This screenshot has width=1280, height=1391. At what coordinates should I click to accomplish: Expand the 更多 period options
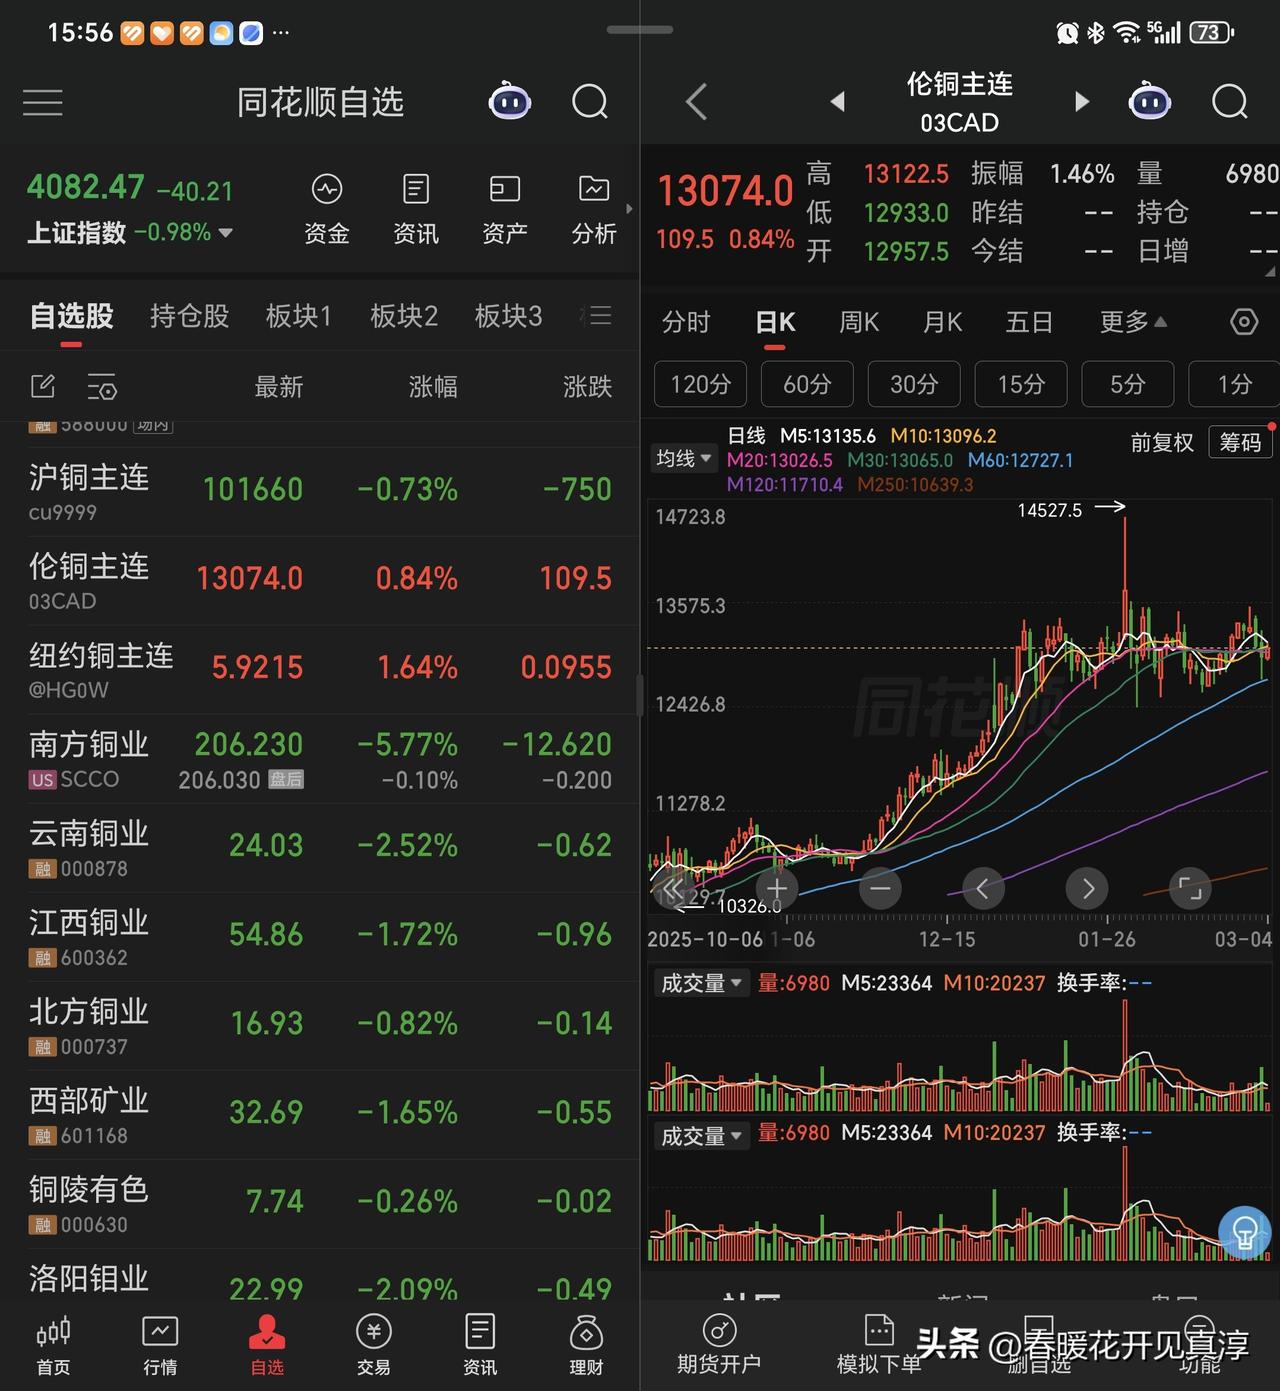click(x=1132, y=322)
